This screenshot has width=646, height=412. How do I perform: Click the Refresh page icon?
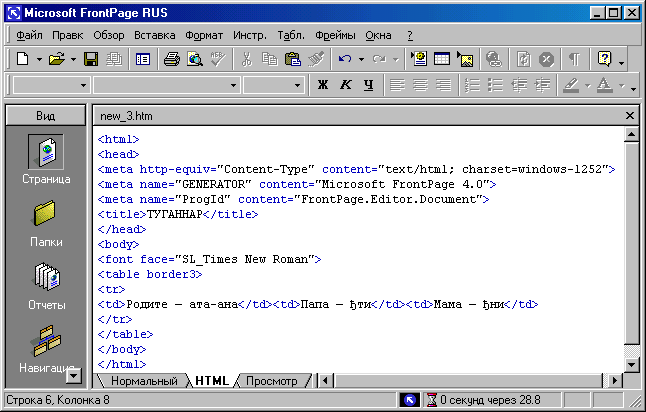point(523,60)
